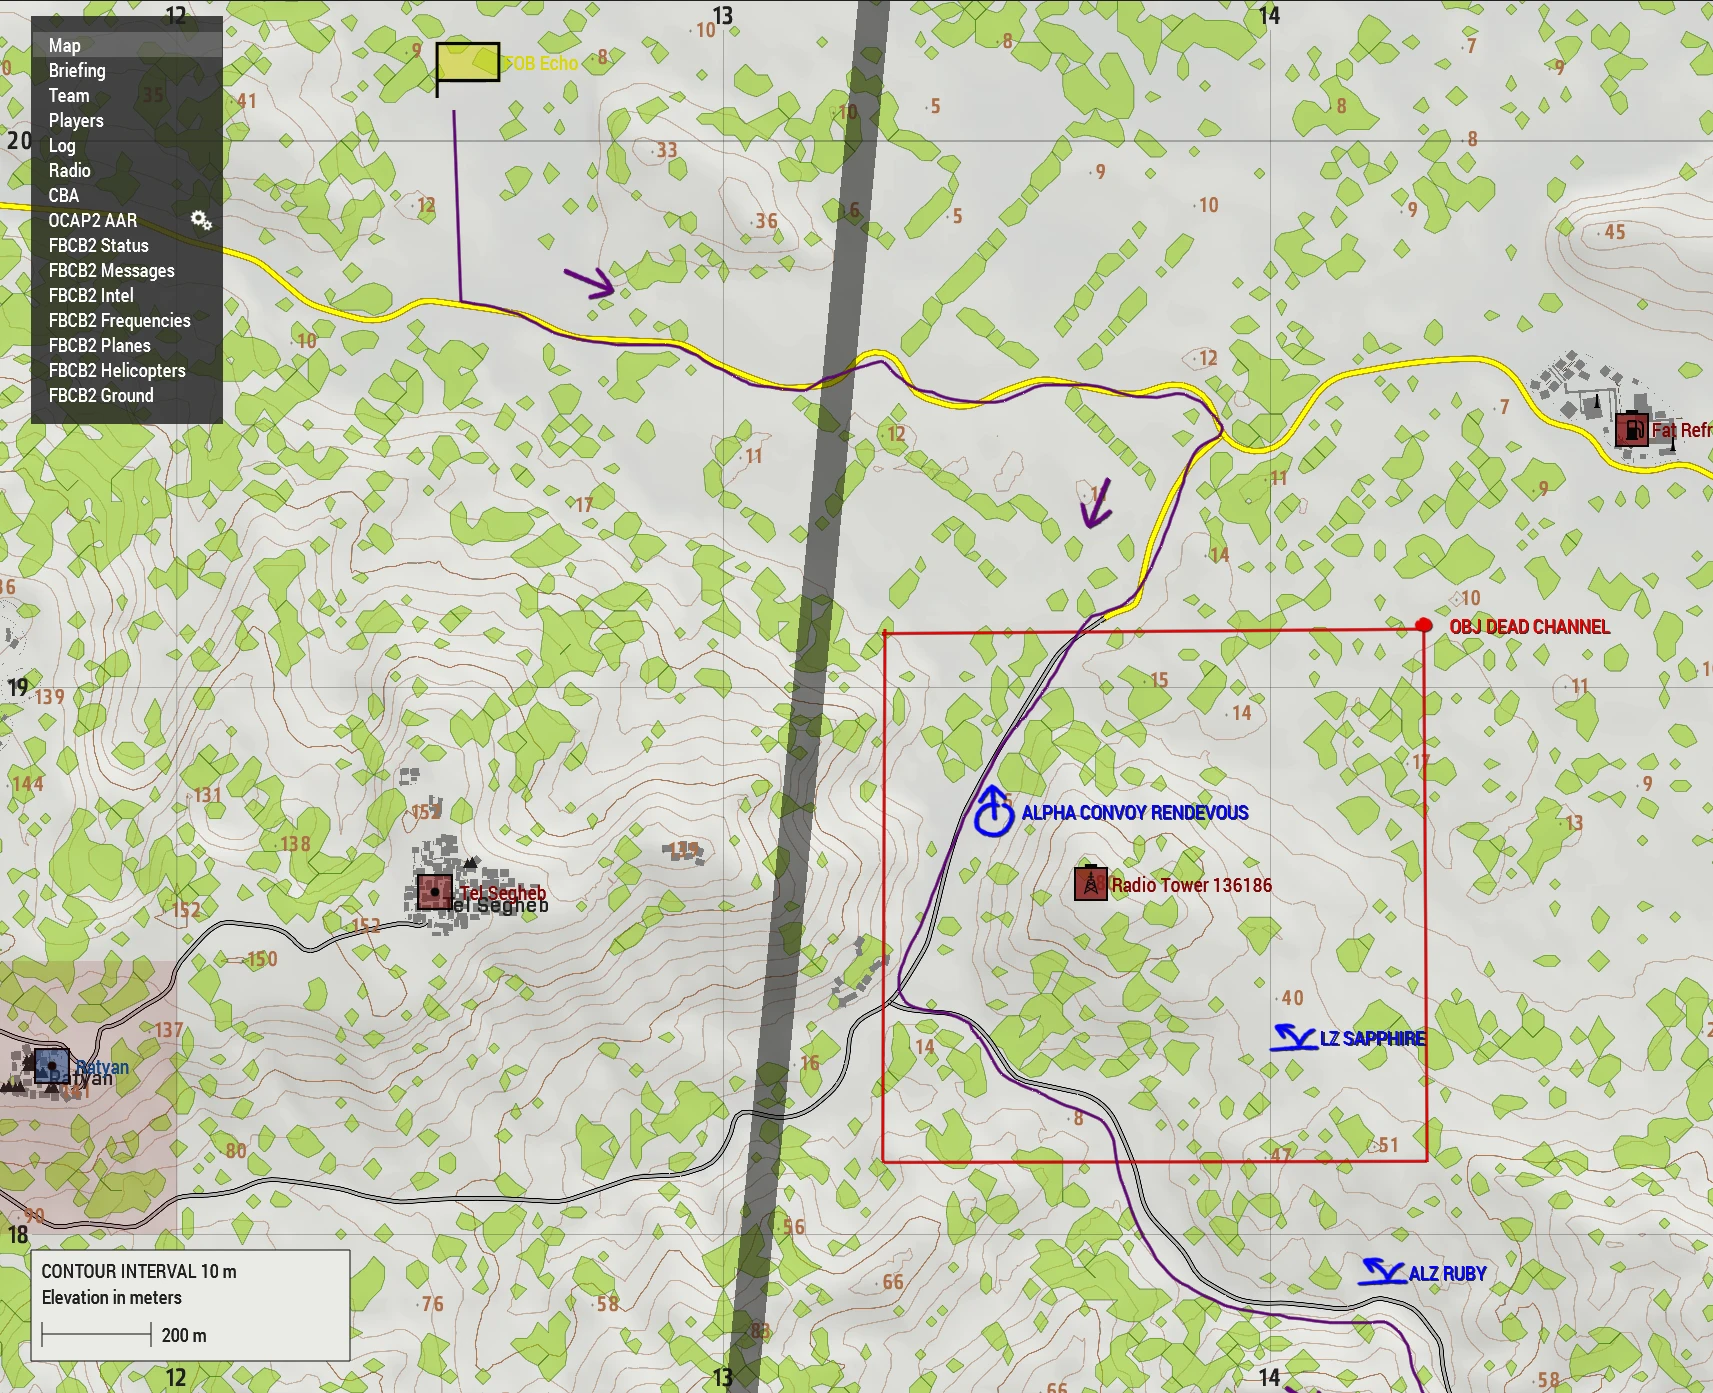The height and width of the screenshot is (1393, 1713).
Task: Select the ALZ Ruby landing zone symbol
Action: (x=1383, y=1272)
